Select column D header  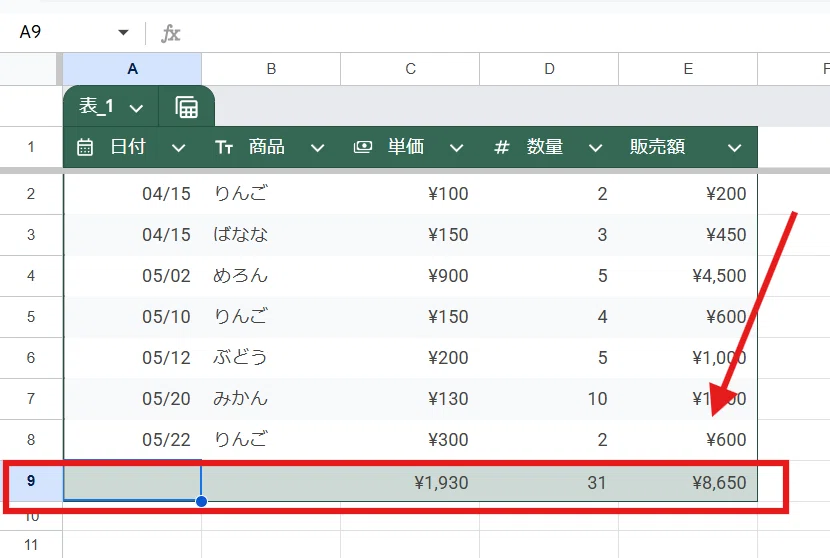pyautogui.click(x=549, y=69)
